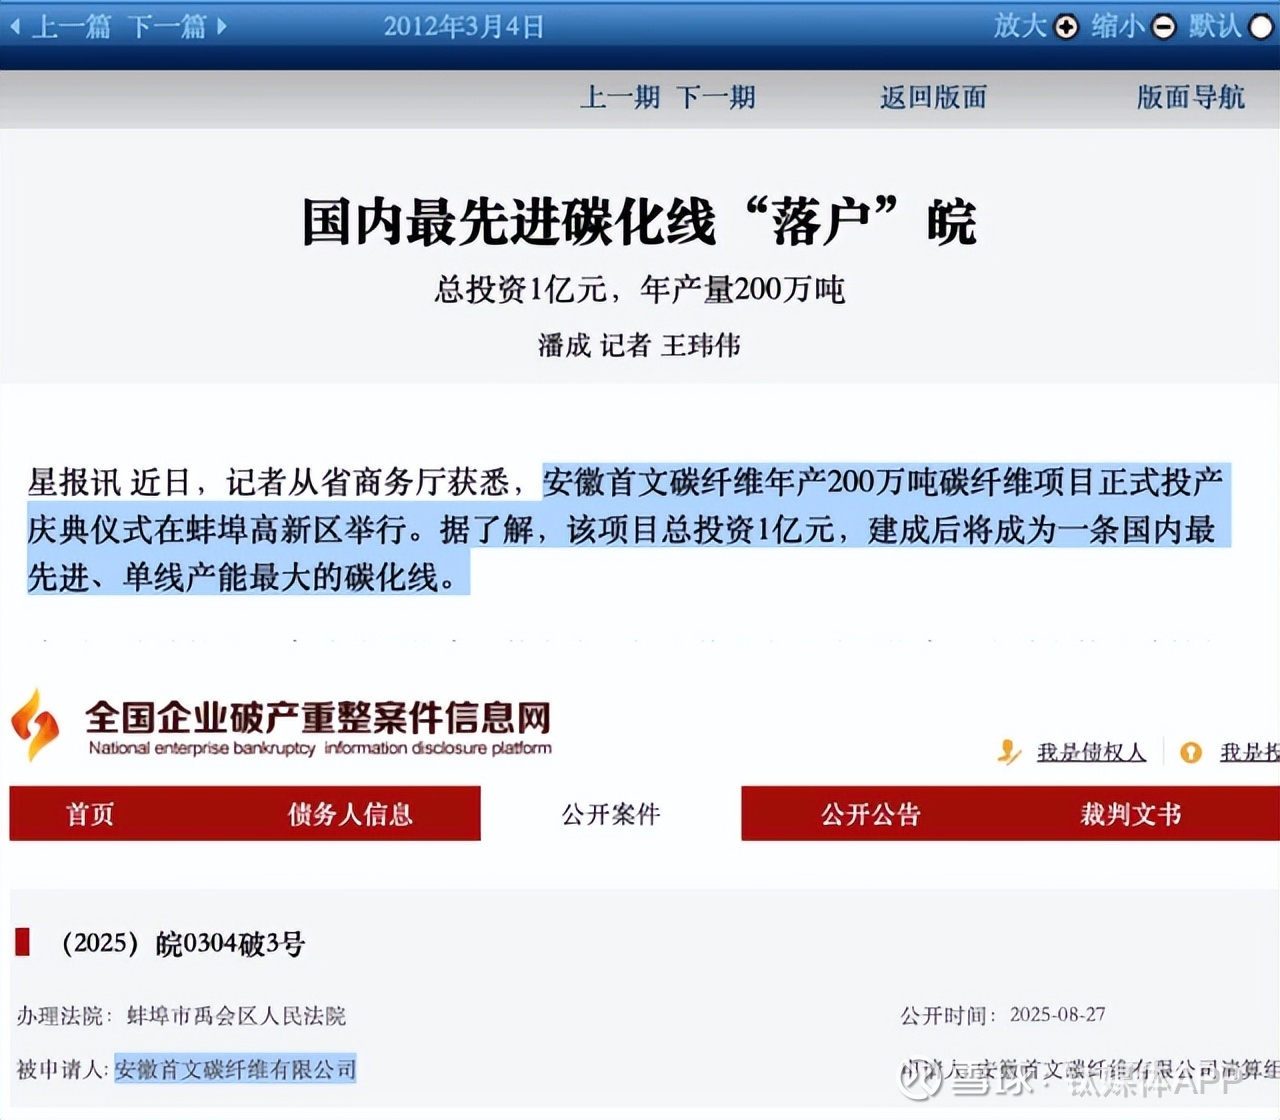Image resolution: width=1280 pixels, height=1120 pixels.
Task: Click the 放大 zoom-in plus icon
Action: [1067, 27]
